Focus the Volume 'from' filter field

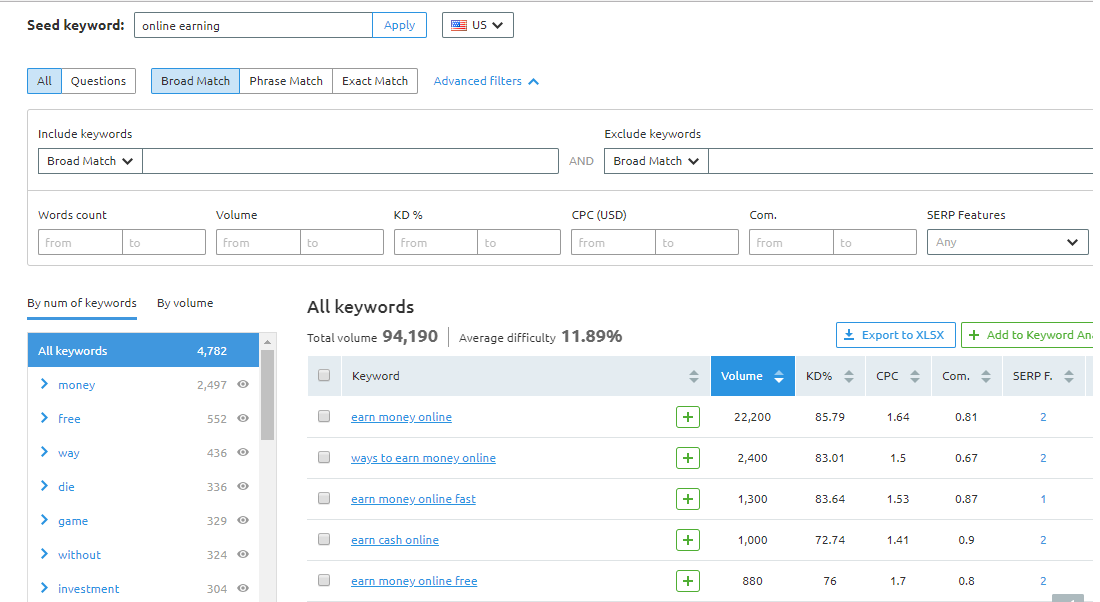[258, 242]
